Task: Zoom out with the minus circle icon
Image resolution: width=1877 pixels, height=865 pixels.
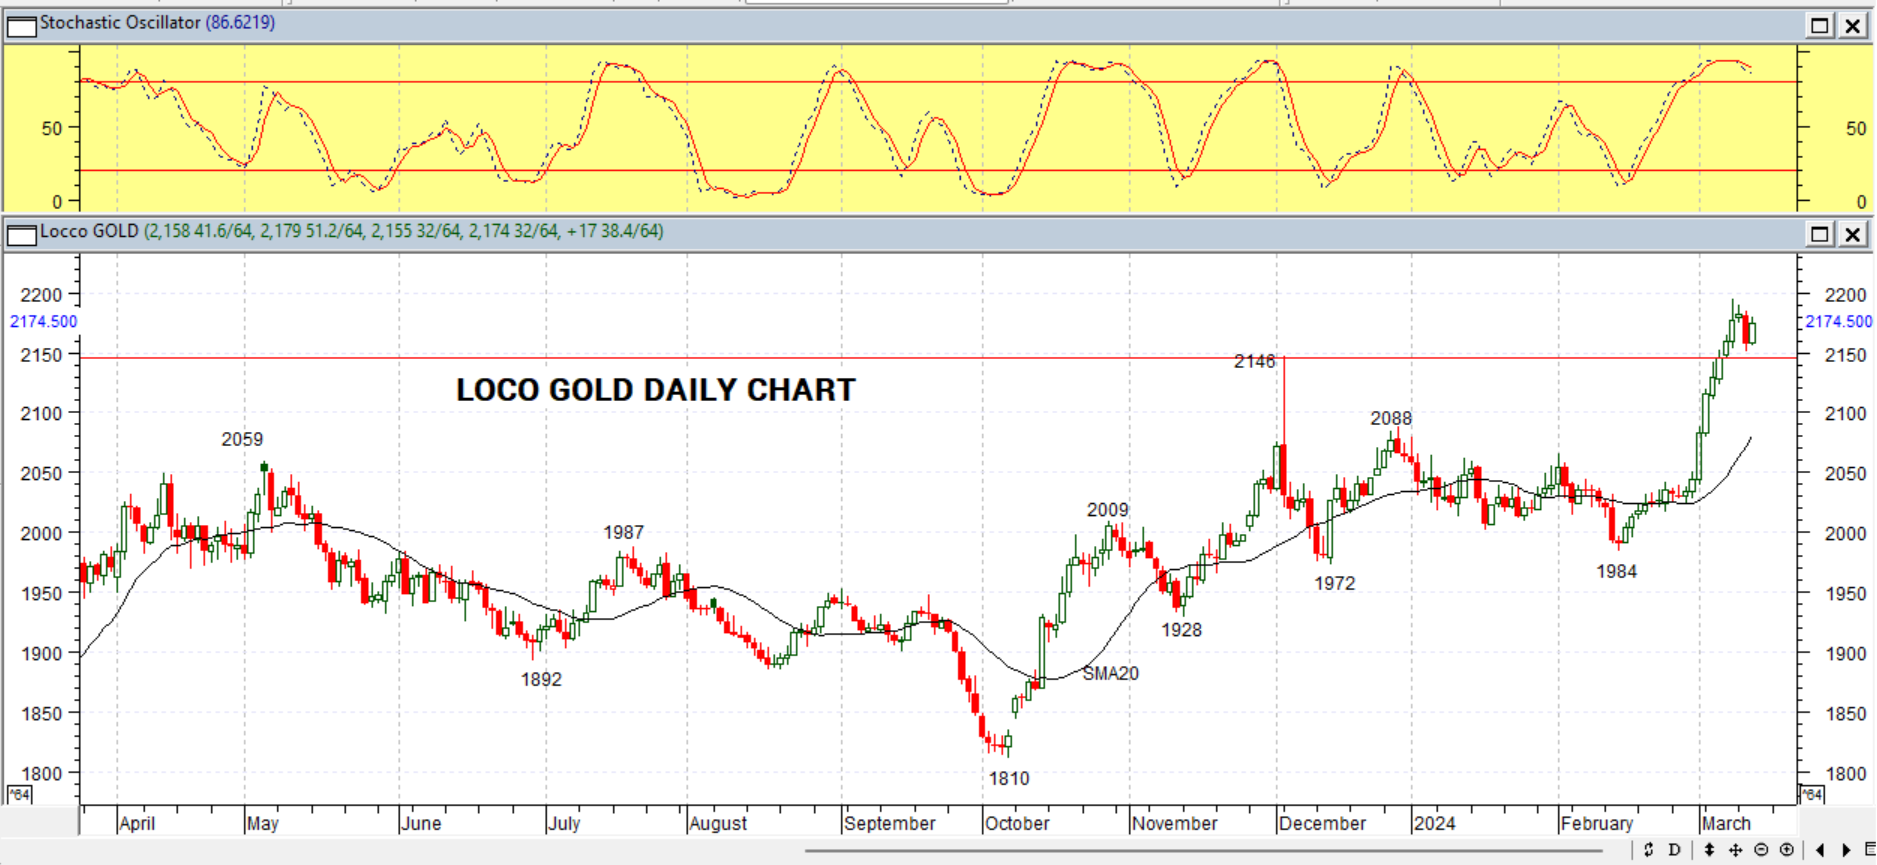Action: pyautogui.click(x=1762, y=850)
